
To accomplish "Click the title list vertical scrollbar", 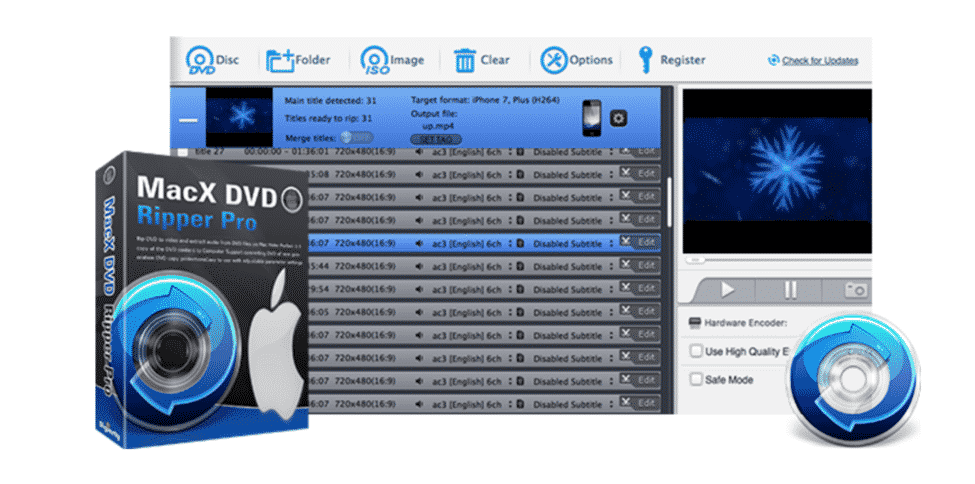I will (x=669, y=202).
